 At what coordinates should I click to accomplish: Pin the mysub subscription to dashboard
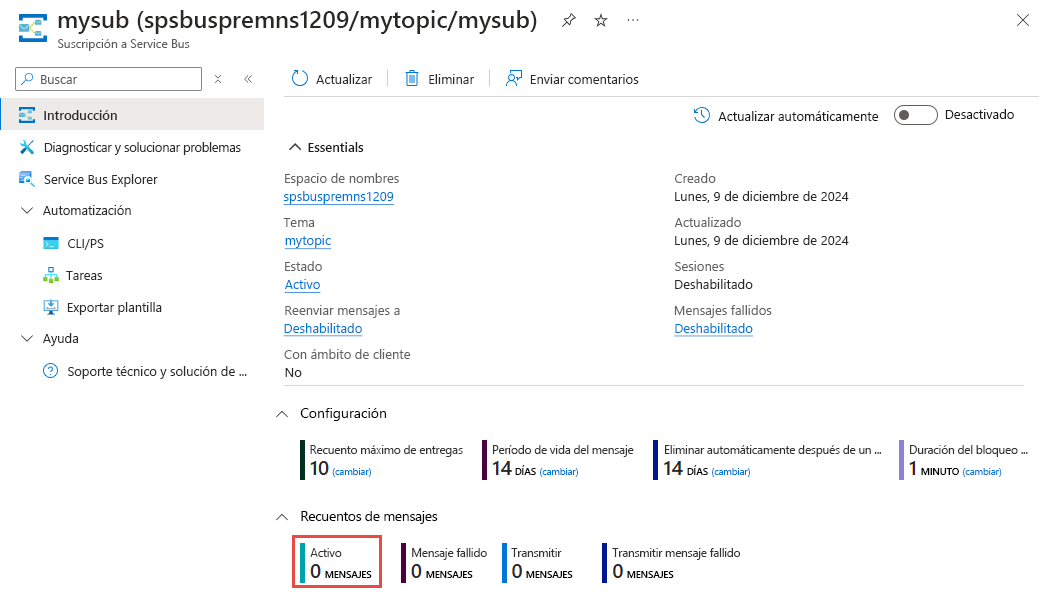tap(568, 21)
